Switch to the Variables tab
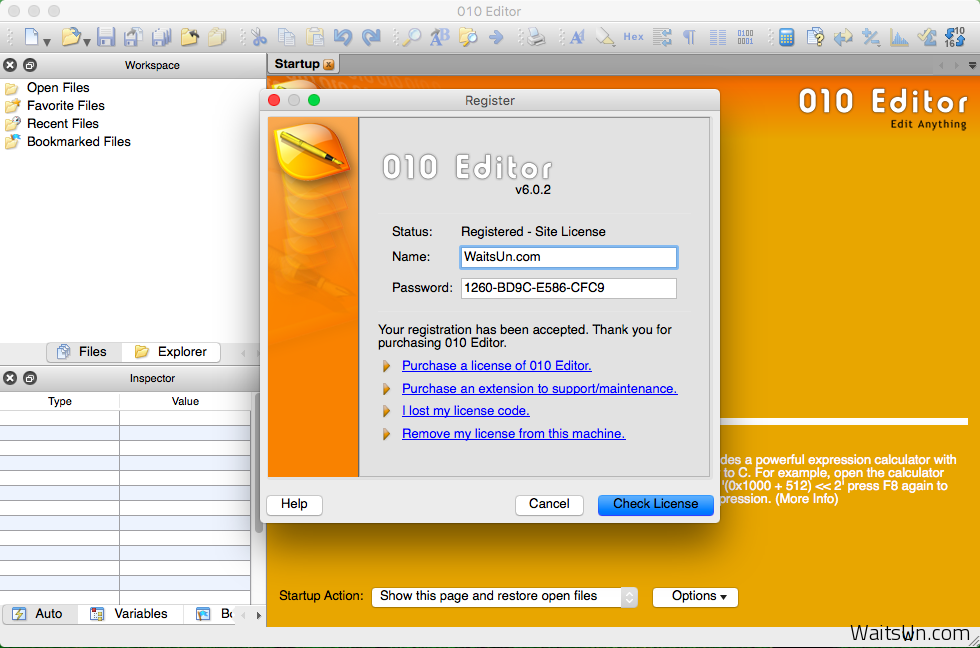This screenshot has height=648, width=980. pos(130,614)
